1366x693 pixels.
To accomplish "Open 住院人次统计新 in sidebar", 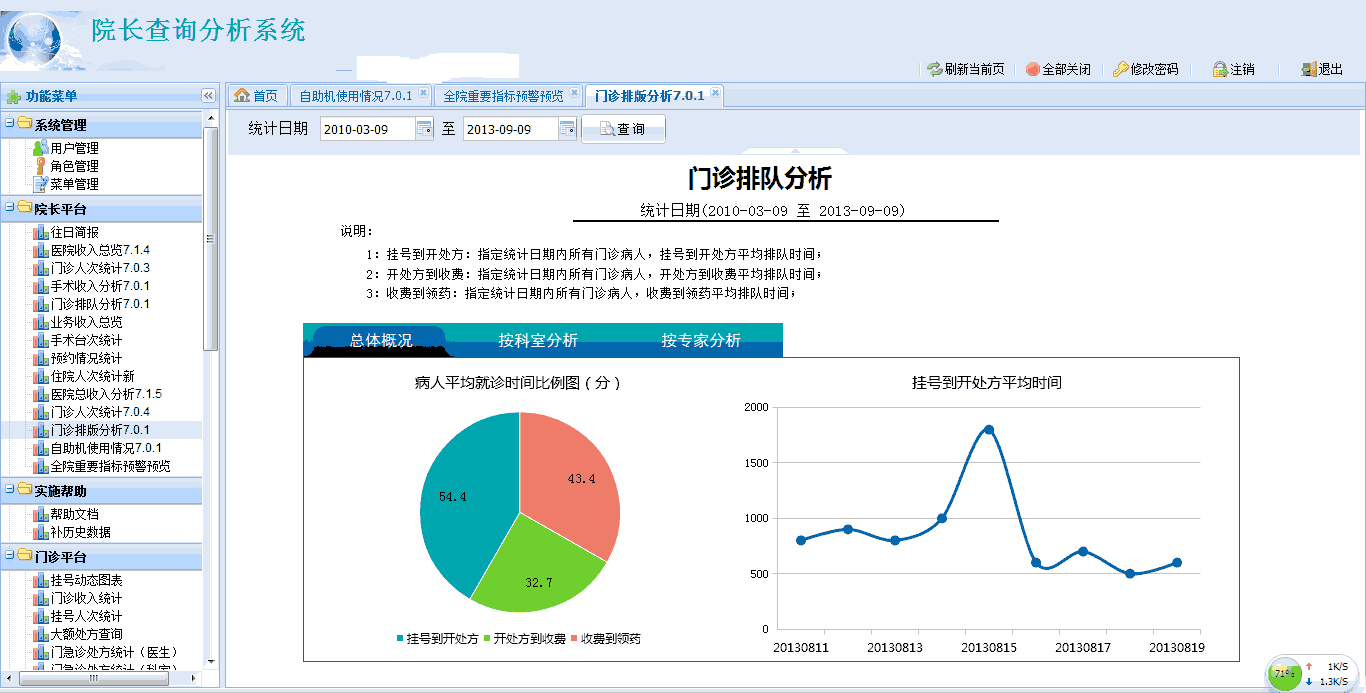I will (92, 376).
